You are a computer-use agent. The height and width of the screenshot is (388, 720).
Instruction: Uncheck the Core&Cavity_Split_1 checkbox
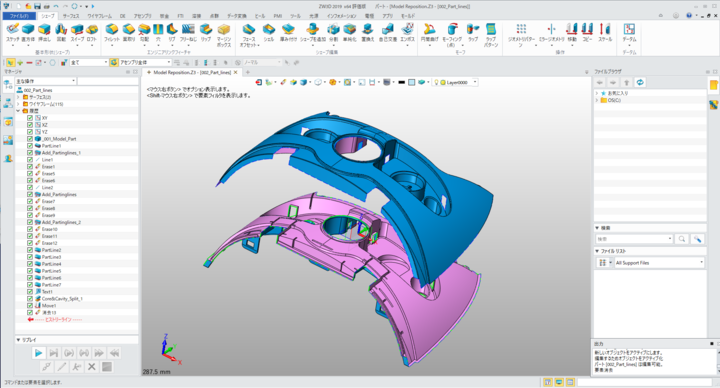[30, 298]
